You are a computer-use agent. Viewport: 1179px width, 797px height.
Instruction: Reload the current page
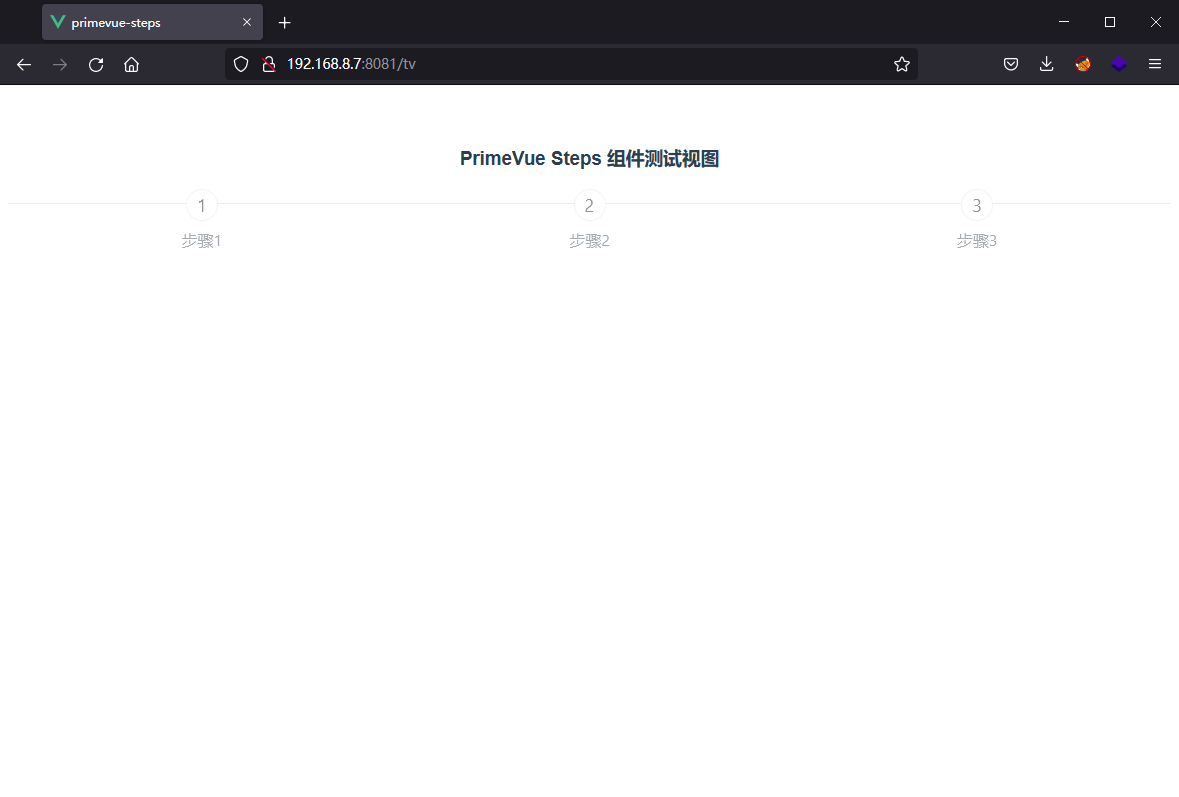click(96, 65)
